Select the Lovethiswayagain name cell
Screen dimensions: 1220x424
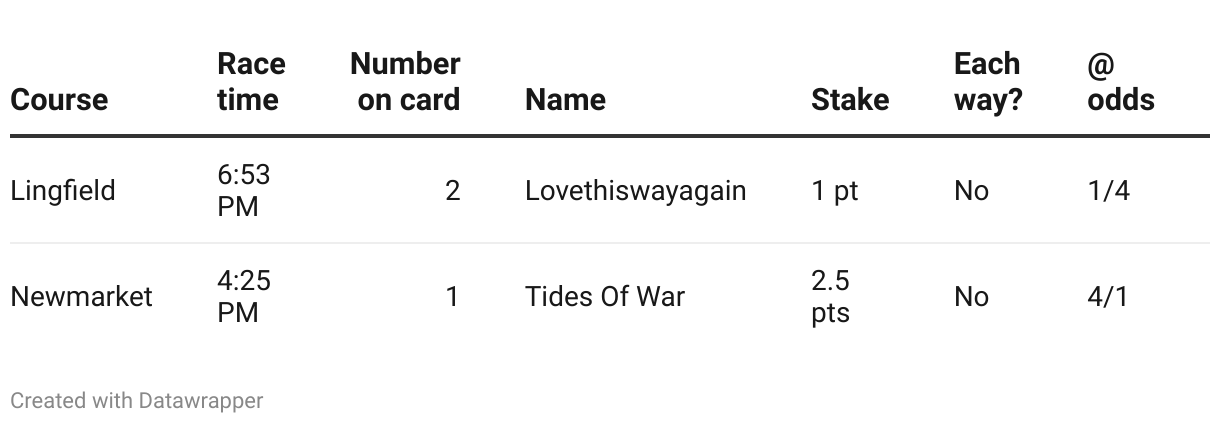(635, 191)
